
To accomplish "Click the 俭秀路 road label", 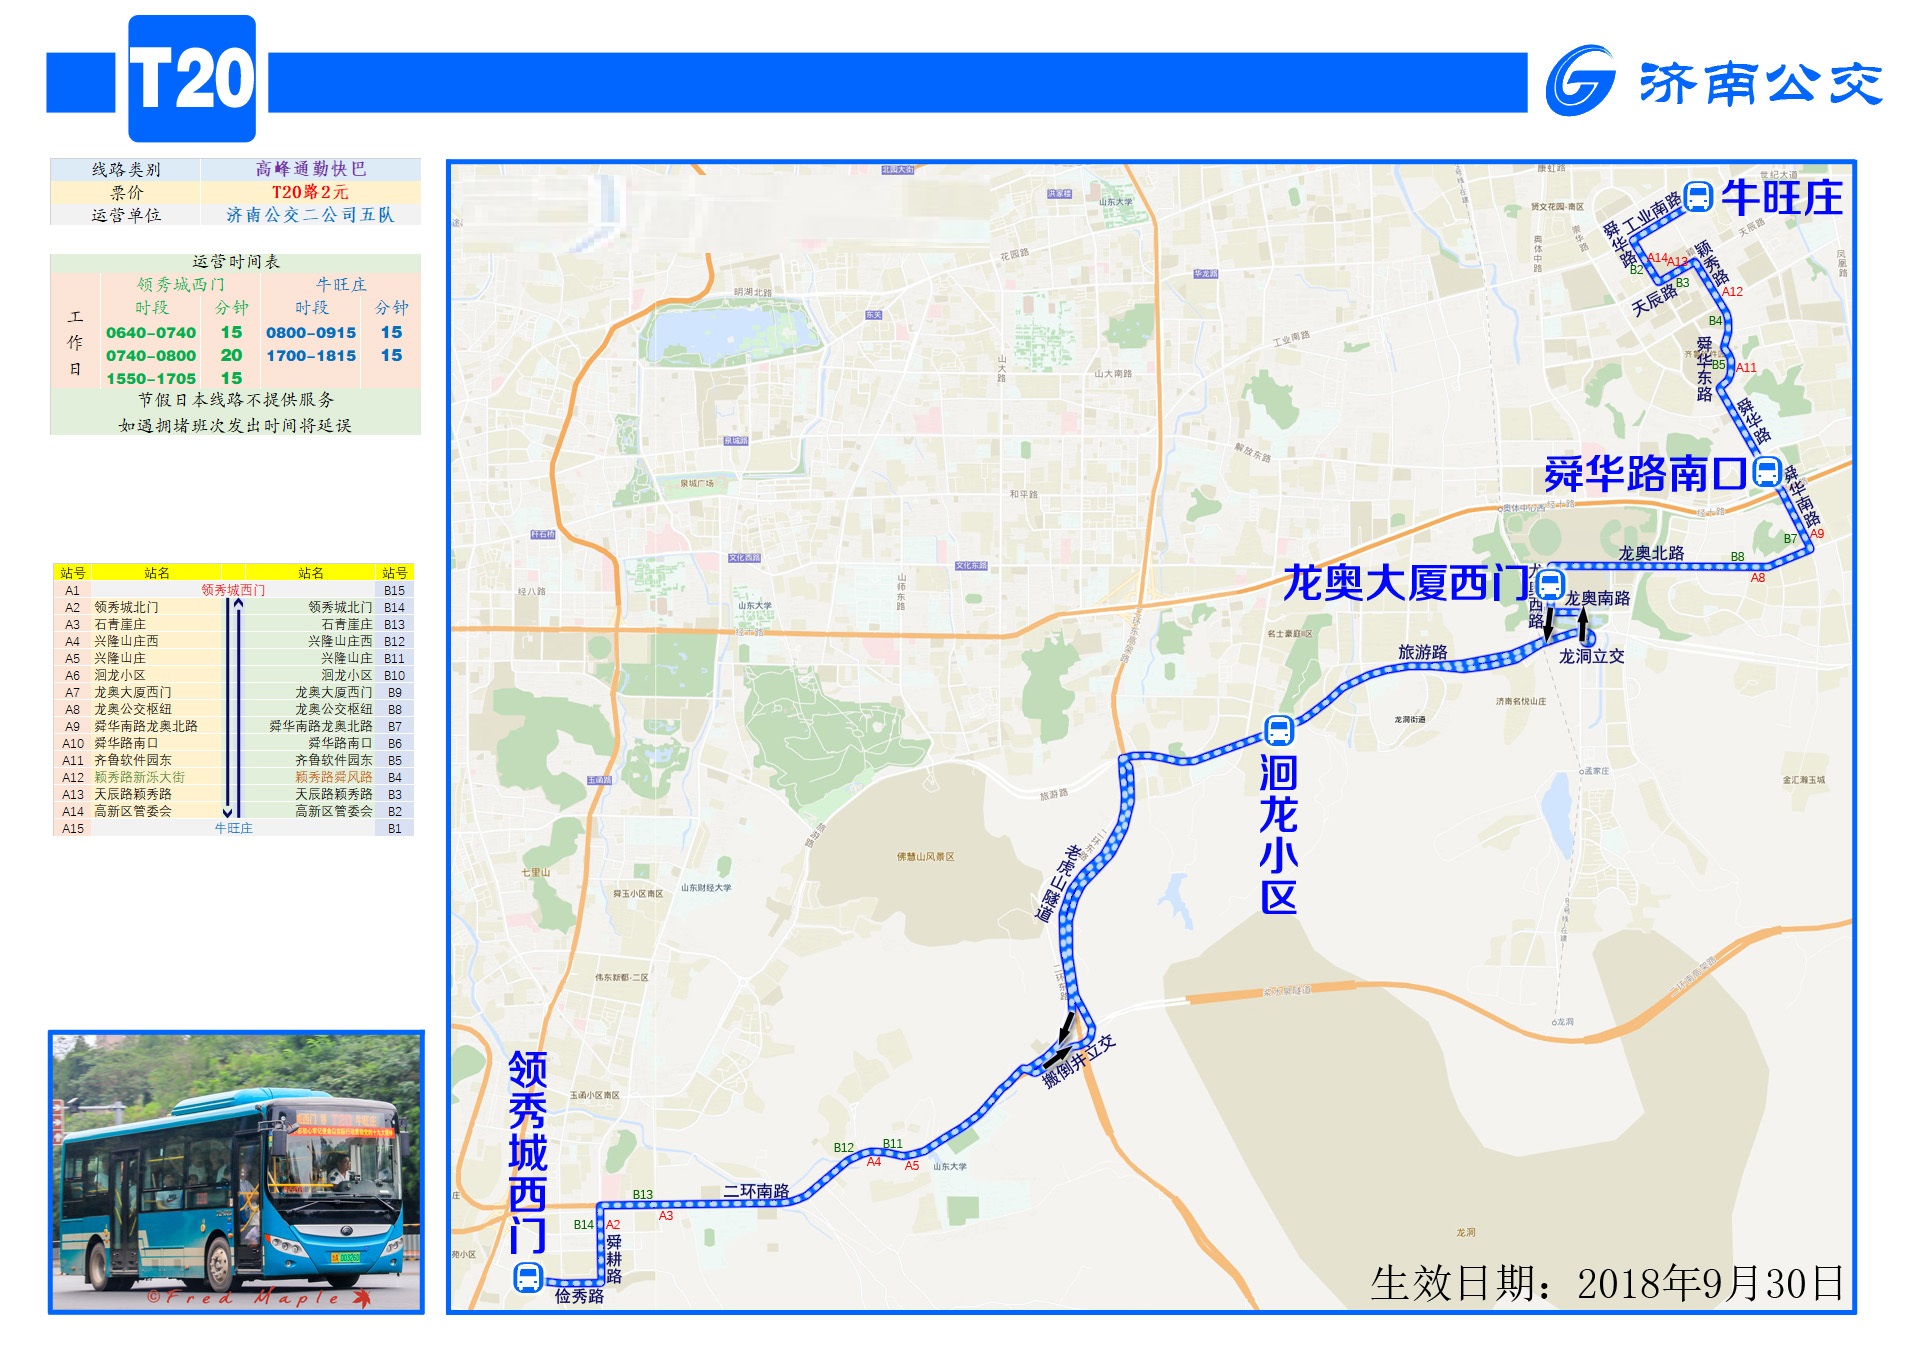I will [x=579, y=1296].
